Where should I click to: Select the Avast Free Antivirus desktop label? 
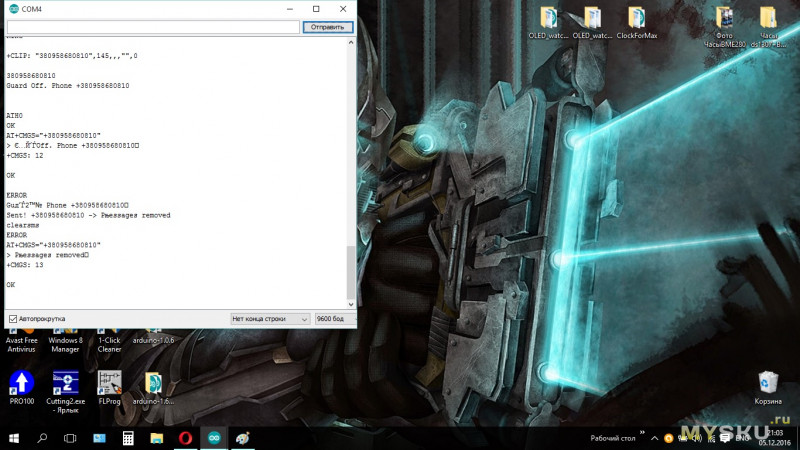21,344
